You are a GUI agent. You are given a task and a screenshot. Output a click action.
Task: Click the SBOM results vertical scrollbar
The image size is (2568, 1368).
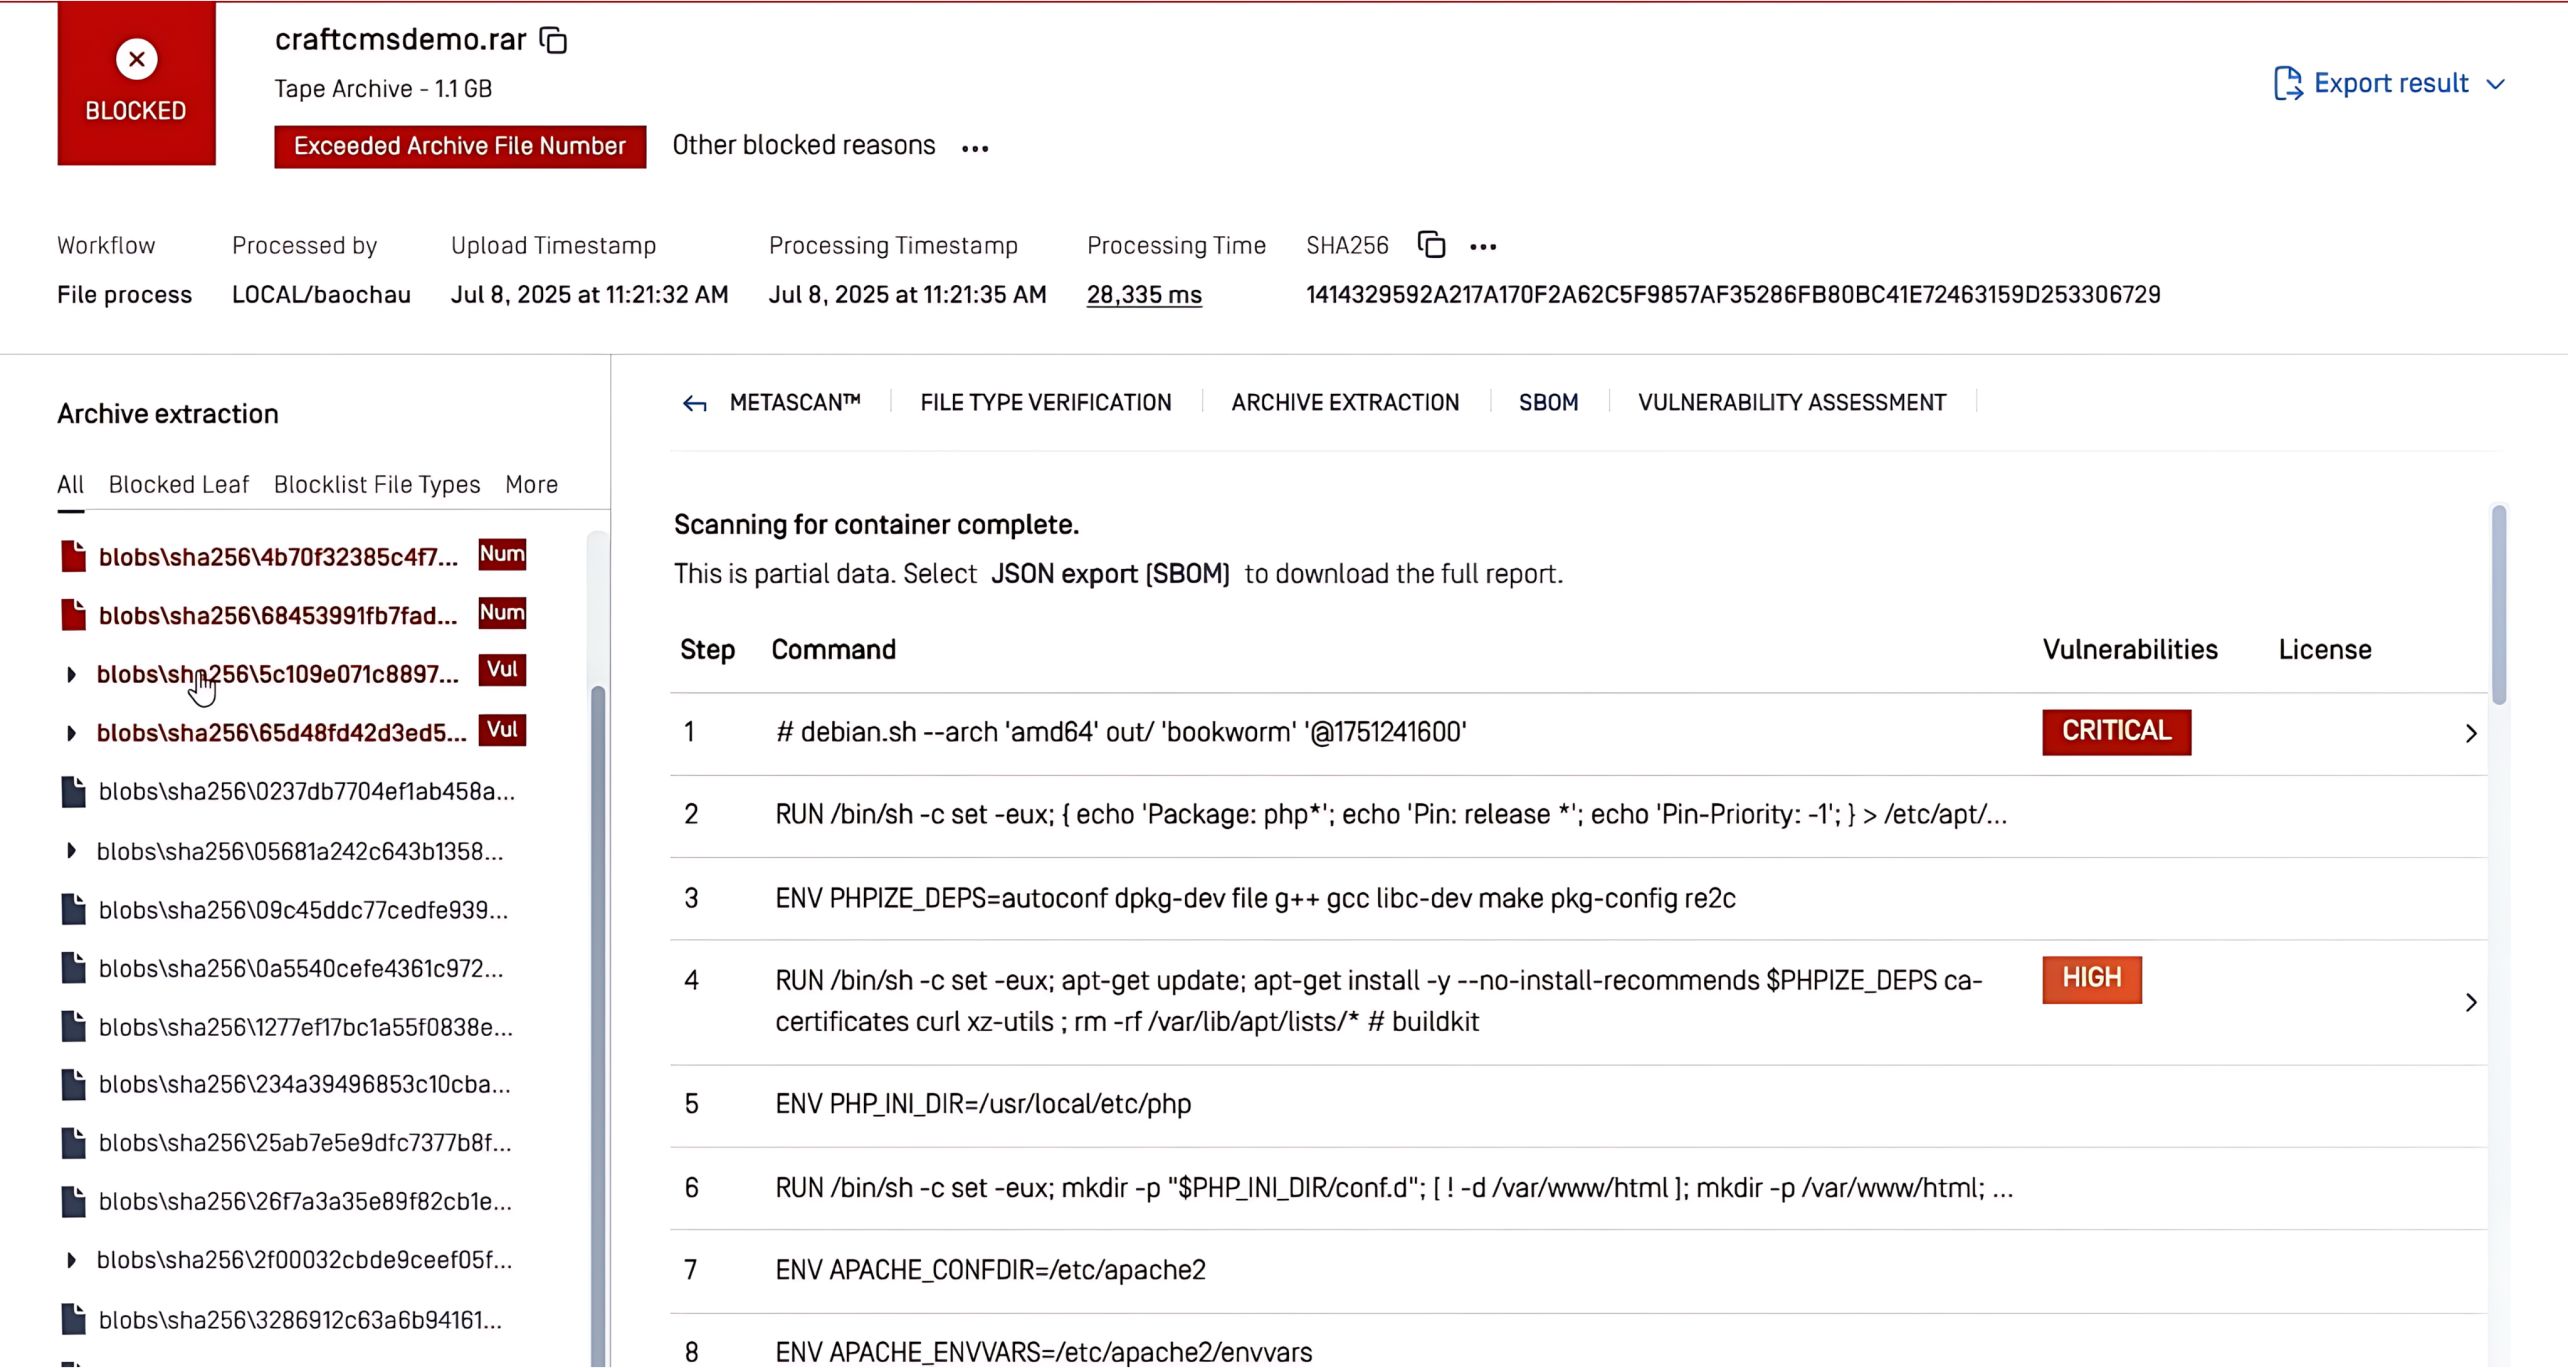(x=2498, y=604)
